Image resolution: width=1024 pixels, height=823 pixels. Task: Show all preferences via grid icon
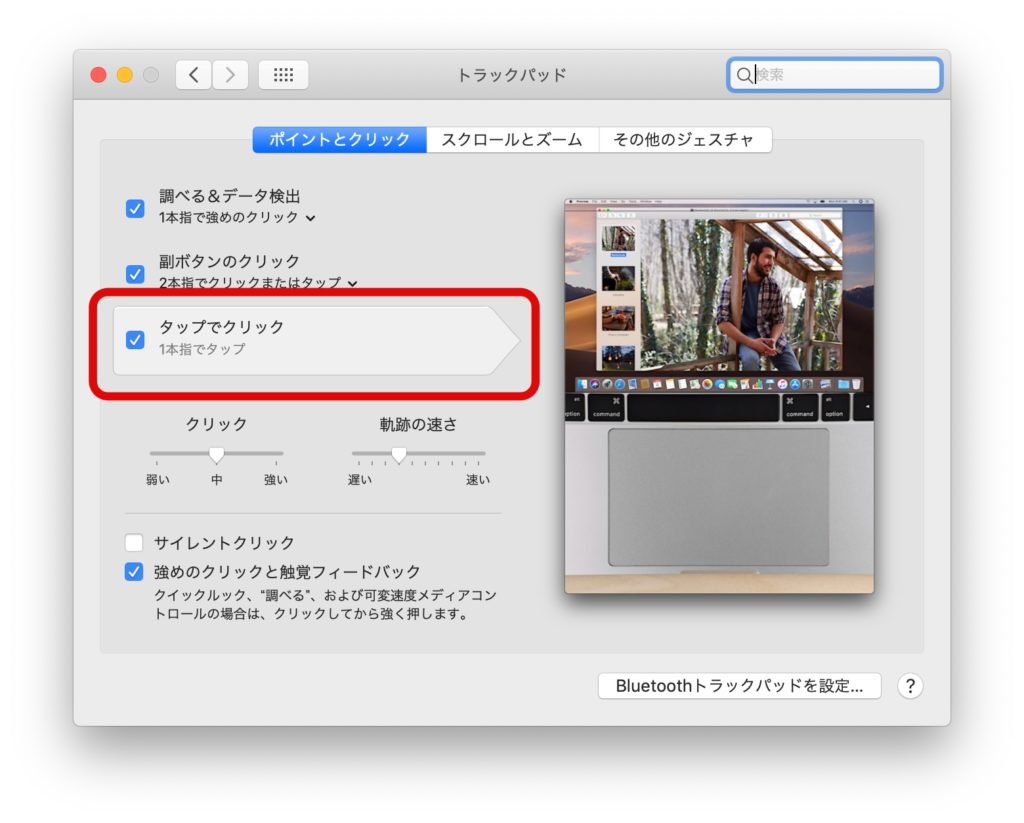tap(283, 74)
